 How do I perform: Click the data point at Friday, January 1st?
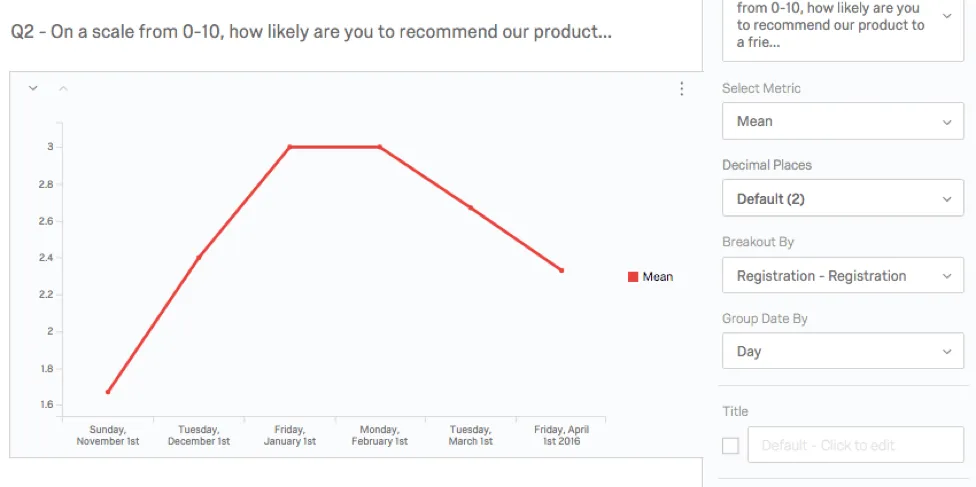pos(289,147)
